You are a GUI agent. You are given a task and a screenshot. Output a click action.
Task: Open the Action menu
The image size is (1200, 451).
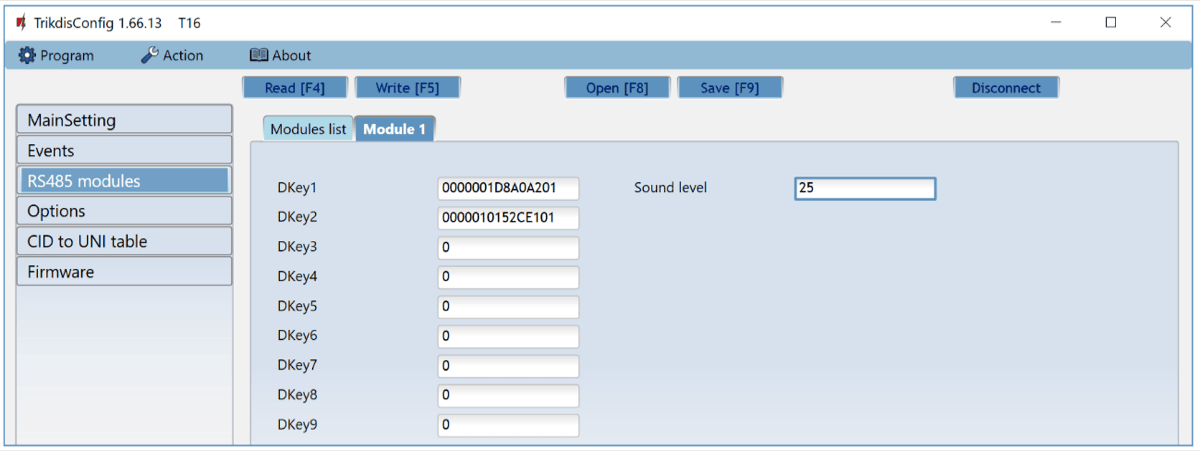[172, 56]
